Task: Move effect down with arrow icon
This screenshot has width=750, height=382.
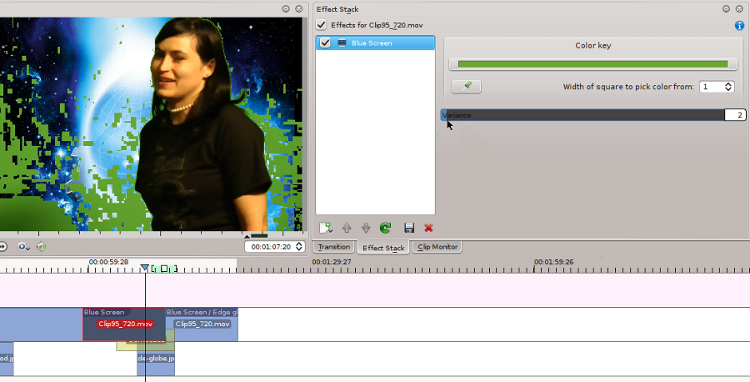Action: pyautogui.click(x=366, y=228)
